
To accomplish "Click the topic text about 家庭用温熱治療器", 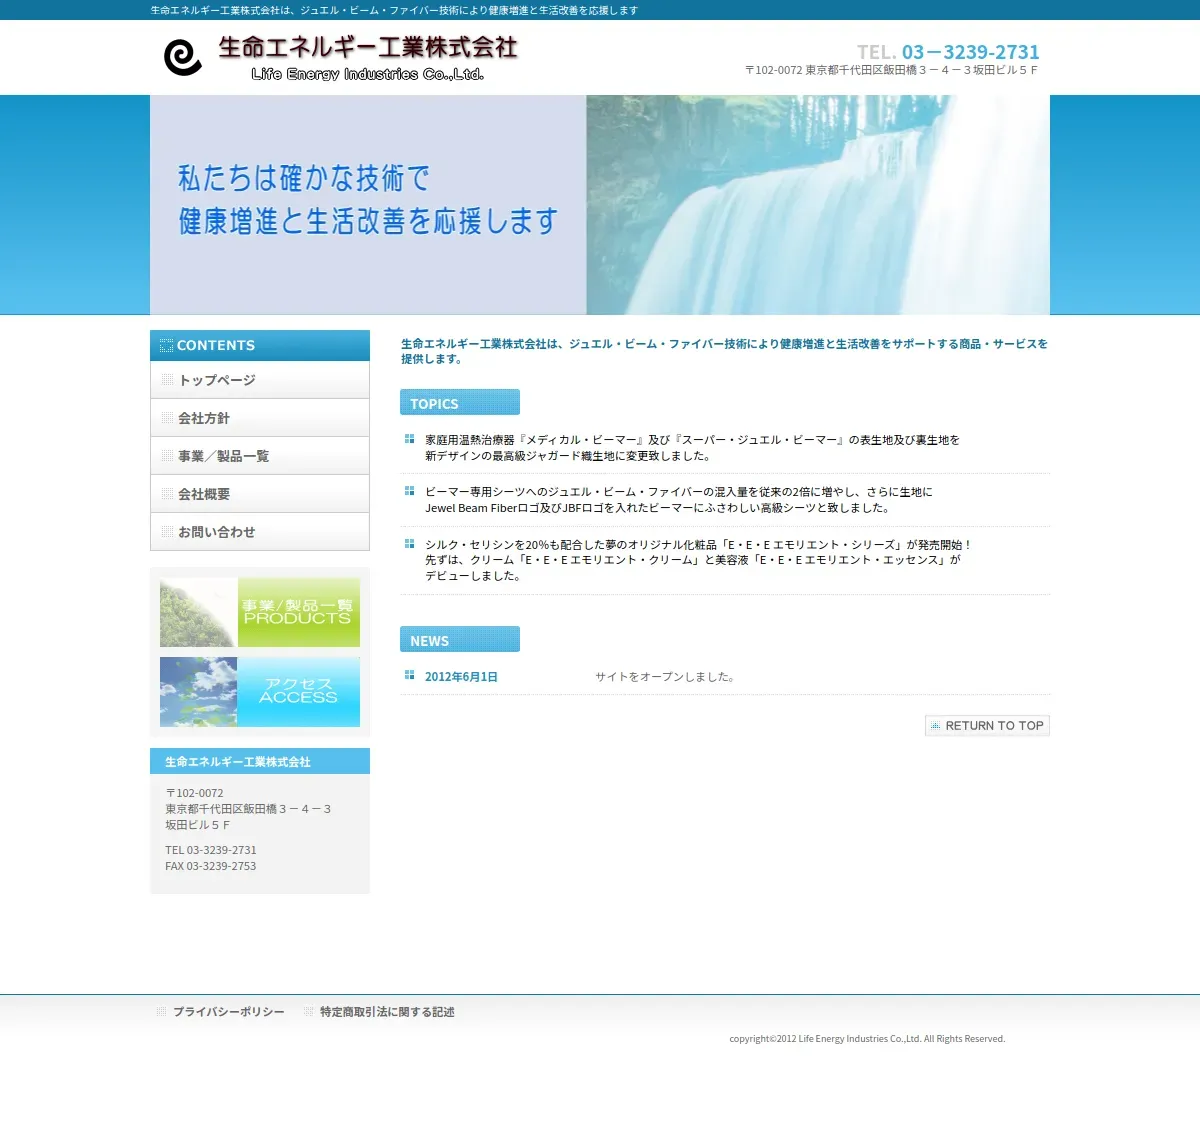I will click(x=692, y=448).
